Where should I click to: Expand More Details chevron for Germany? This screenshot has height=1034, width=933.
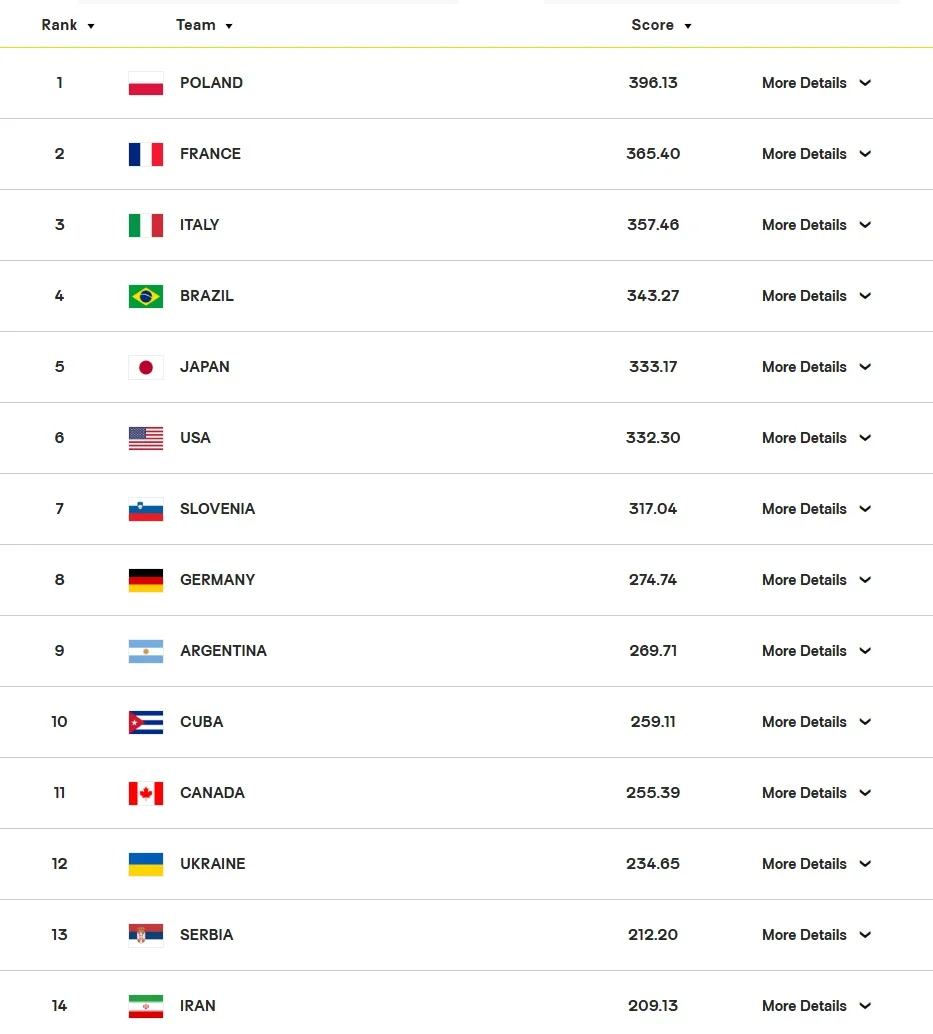click(865, 581)
